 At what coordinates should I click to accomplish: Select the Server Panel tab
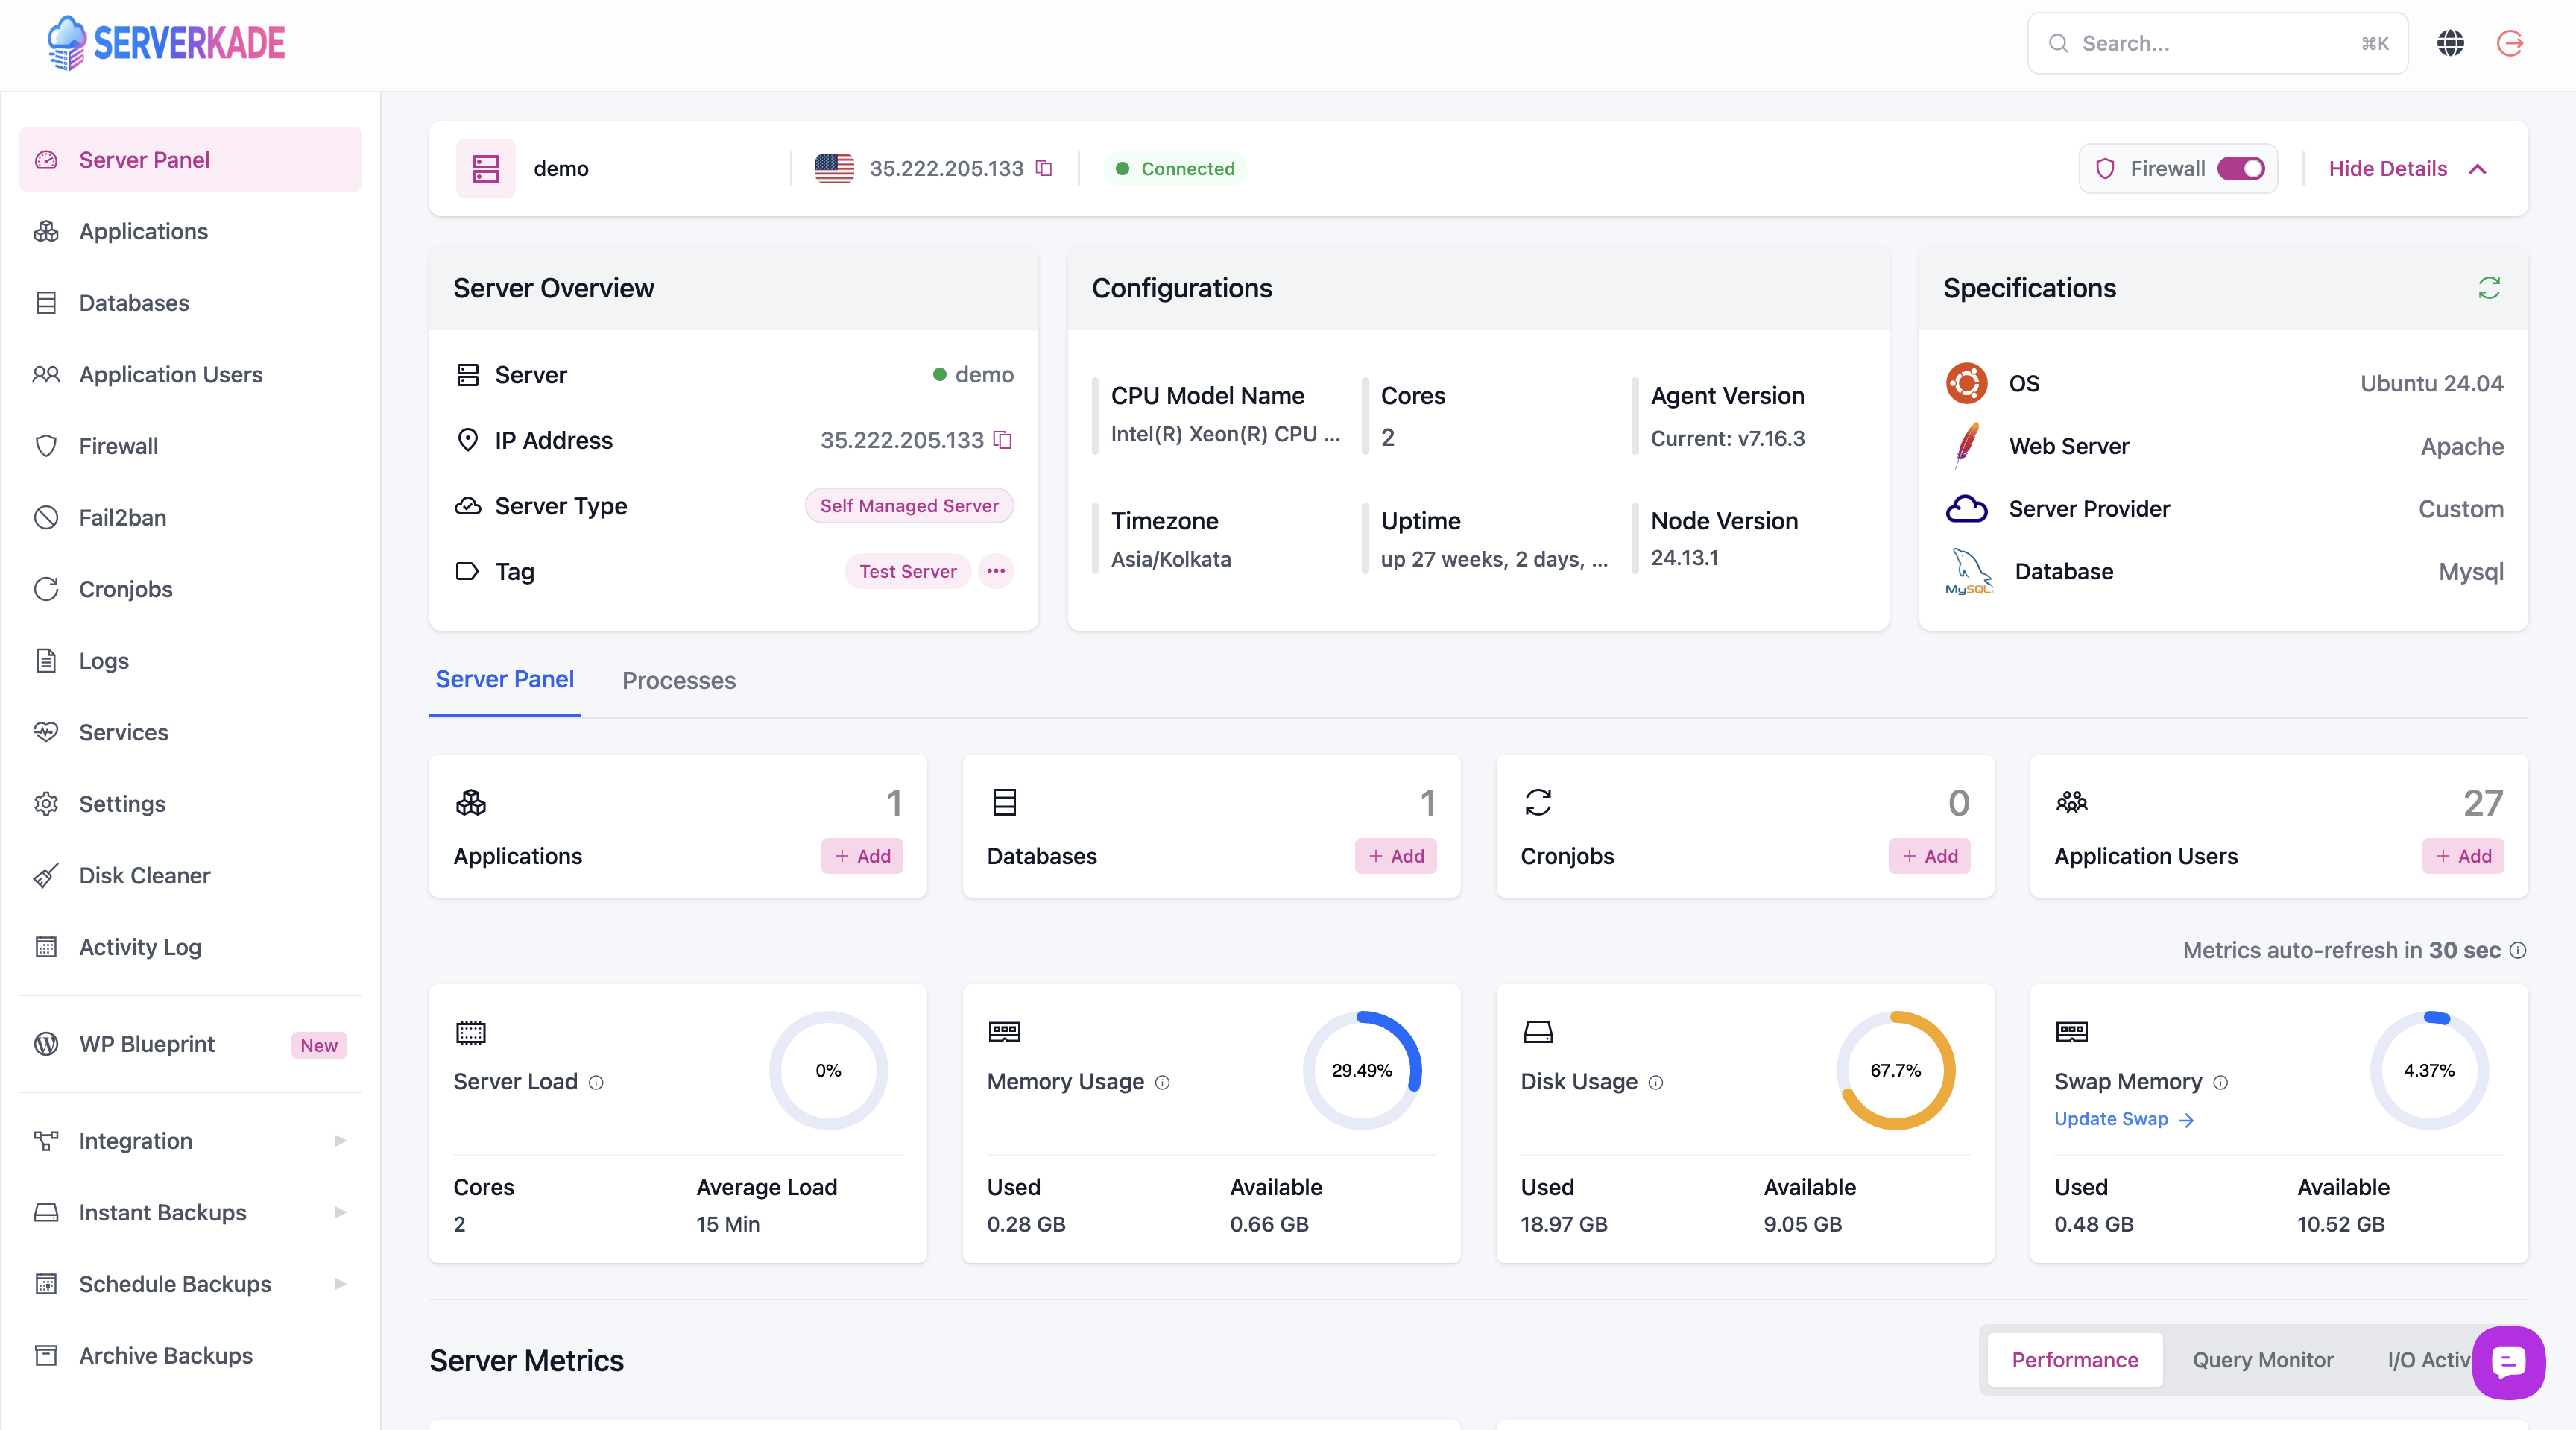click(x=504, y=679)
